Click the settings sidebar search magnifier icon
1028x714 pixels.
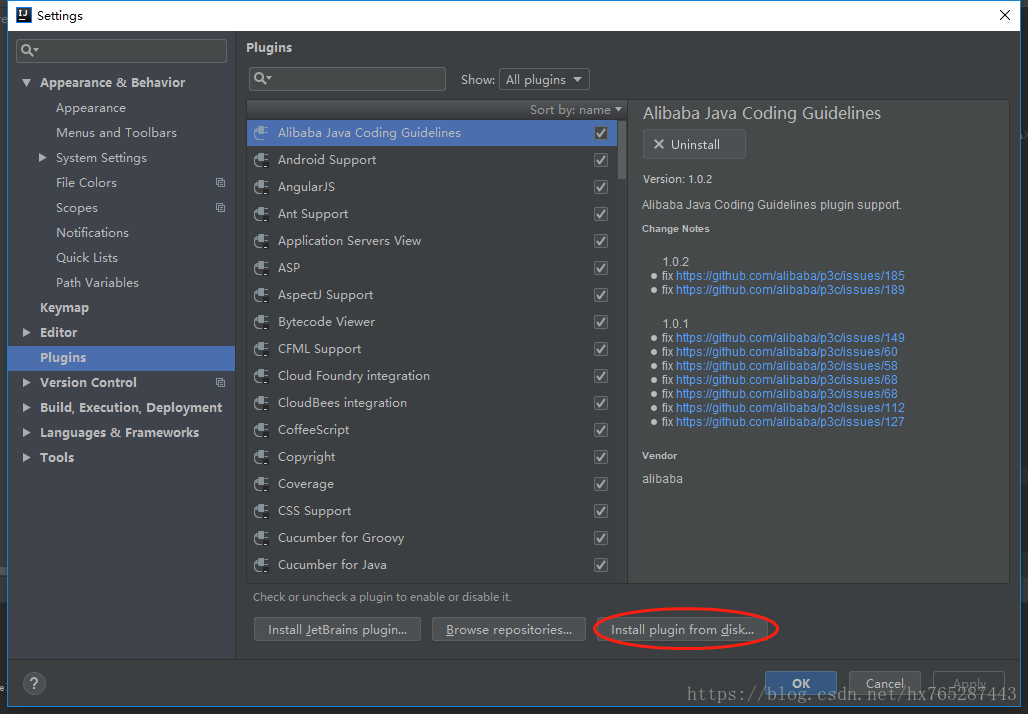[29, 50]
